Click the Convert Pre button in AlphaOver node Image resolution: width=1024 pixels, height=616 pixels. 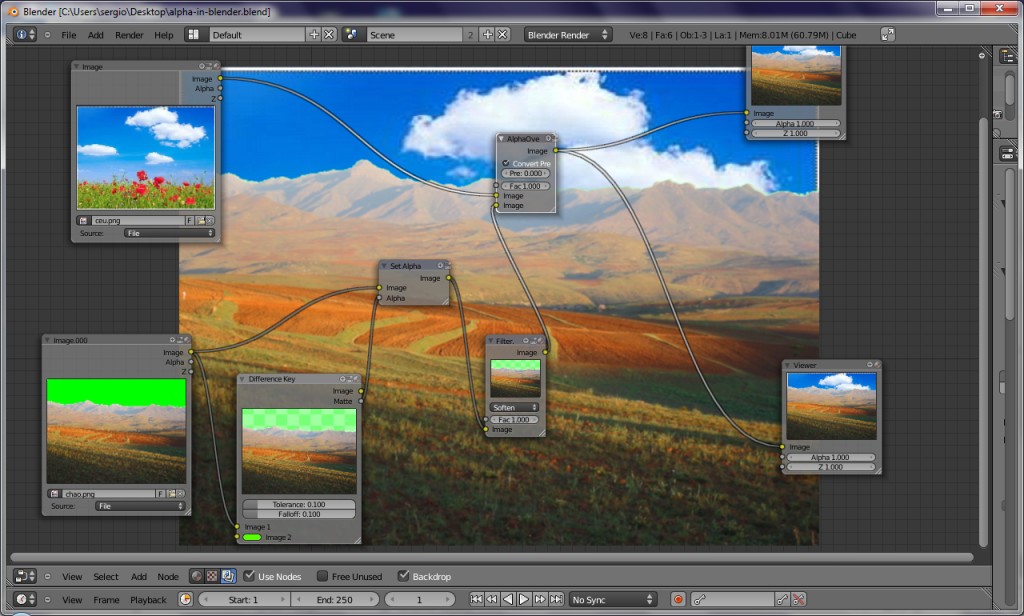click(x=524, y=161)
